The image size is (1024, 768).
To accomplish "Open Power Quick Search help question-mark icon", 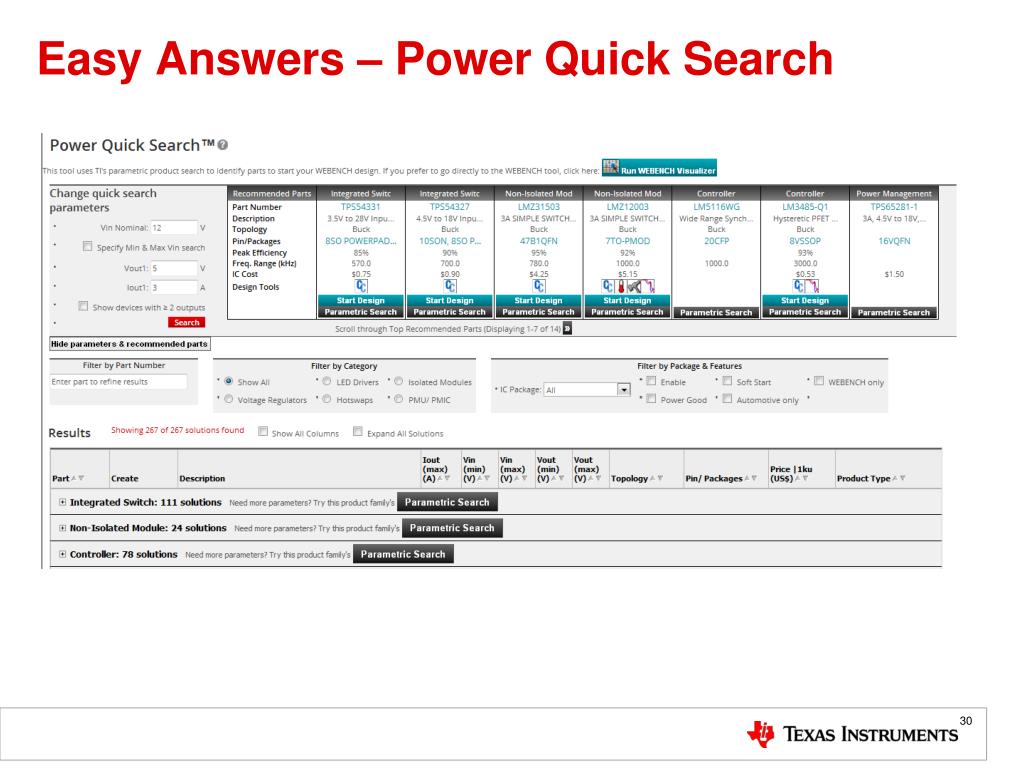I will (x=223, y=145).
